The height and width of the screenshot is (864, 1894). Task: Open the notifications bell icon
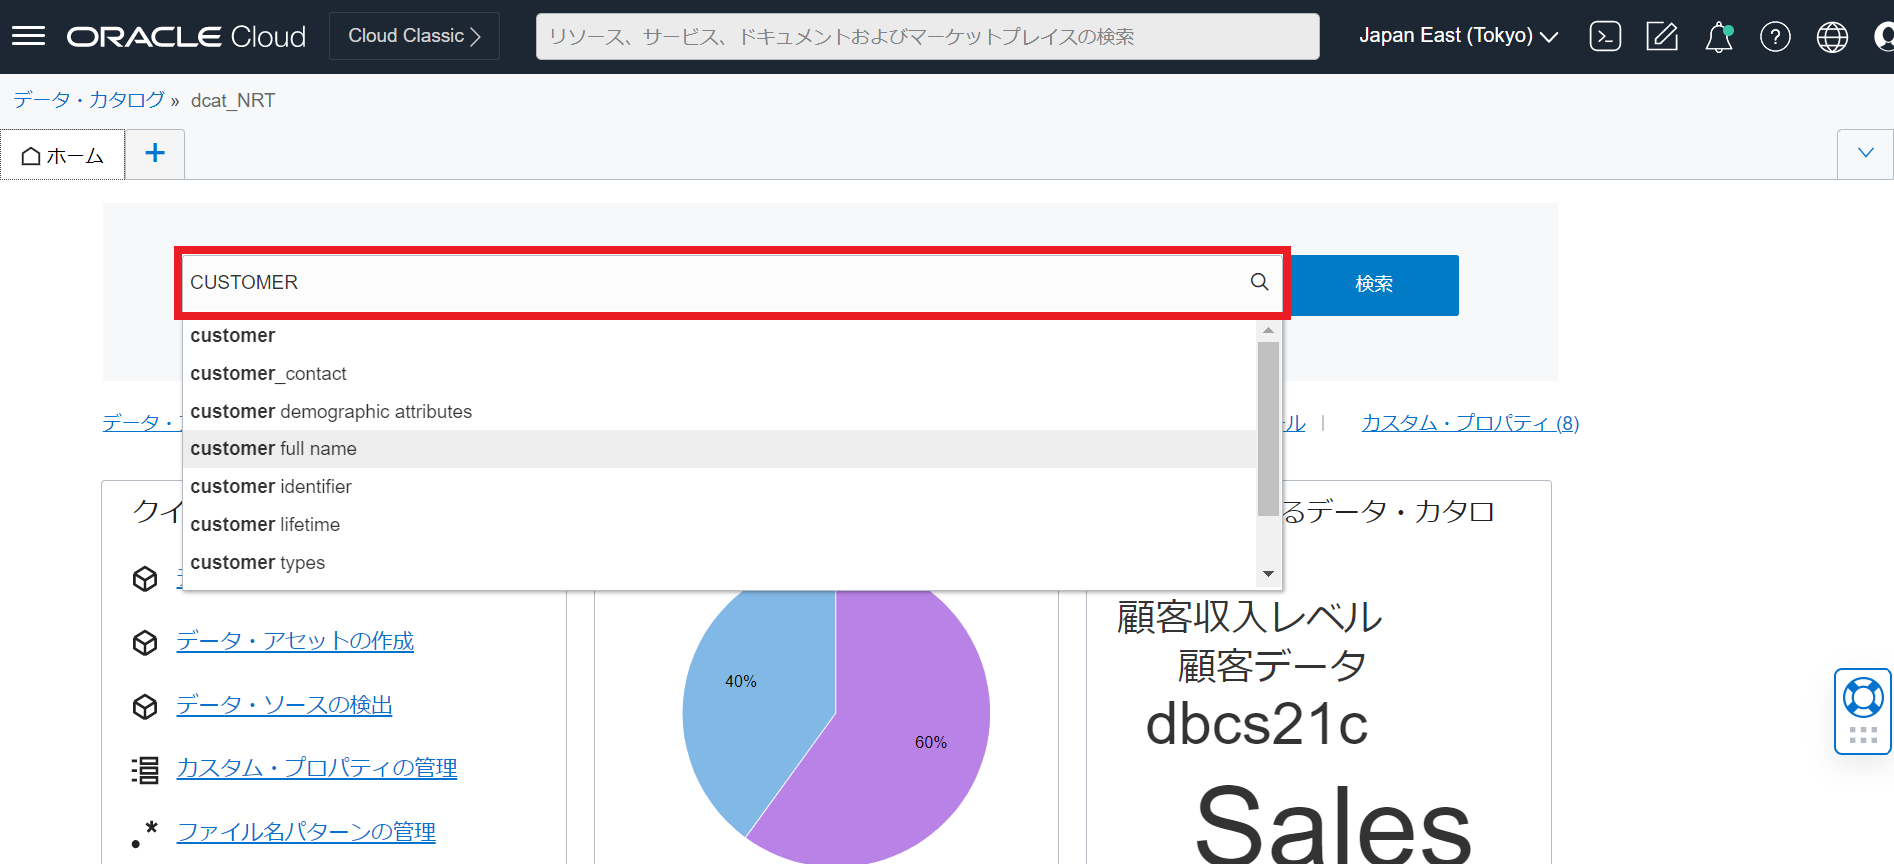click(x=1718, y=37)
